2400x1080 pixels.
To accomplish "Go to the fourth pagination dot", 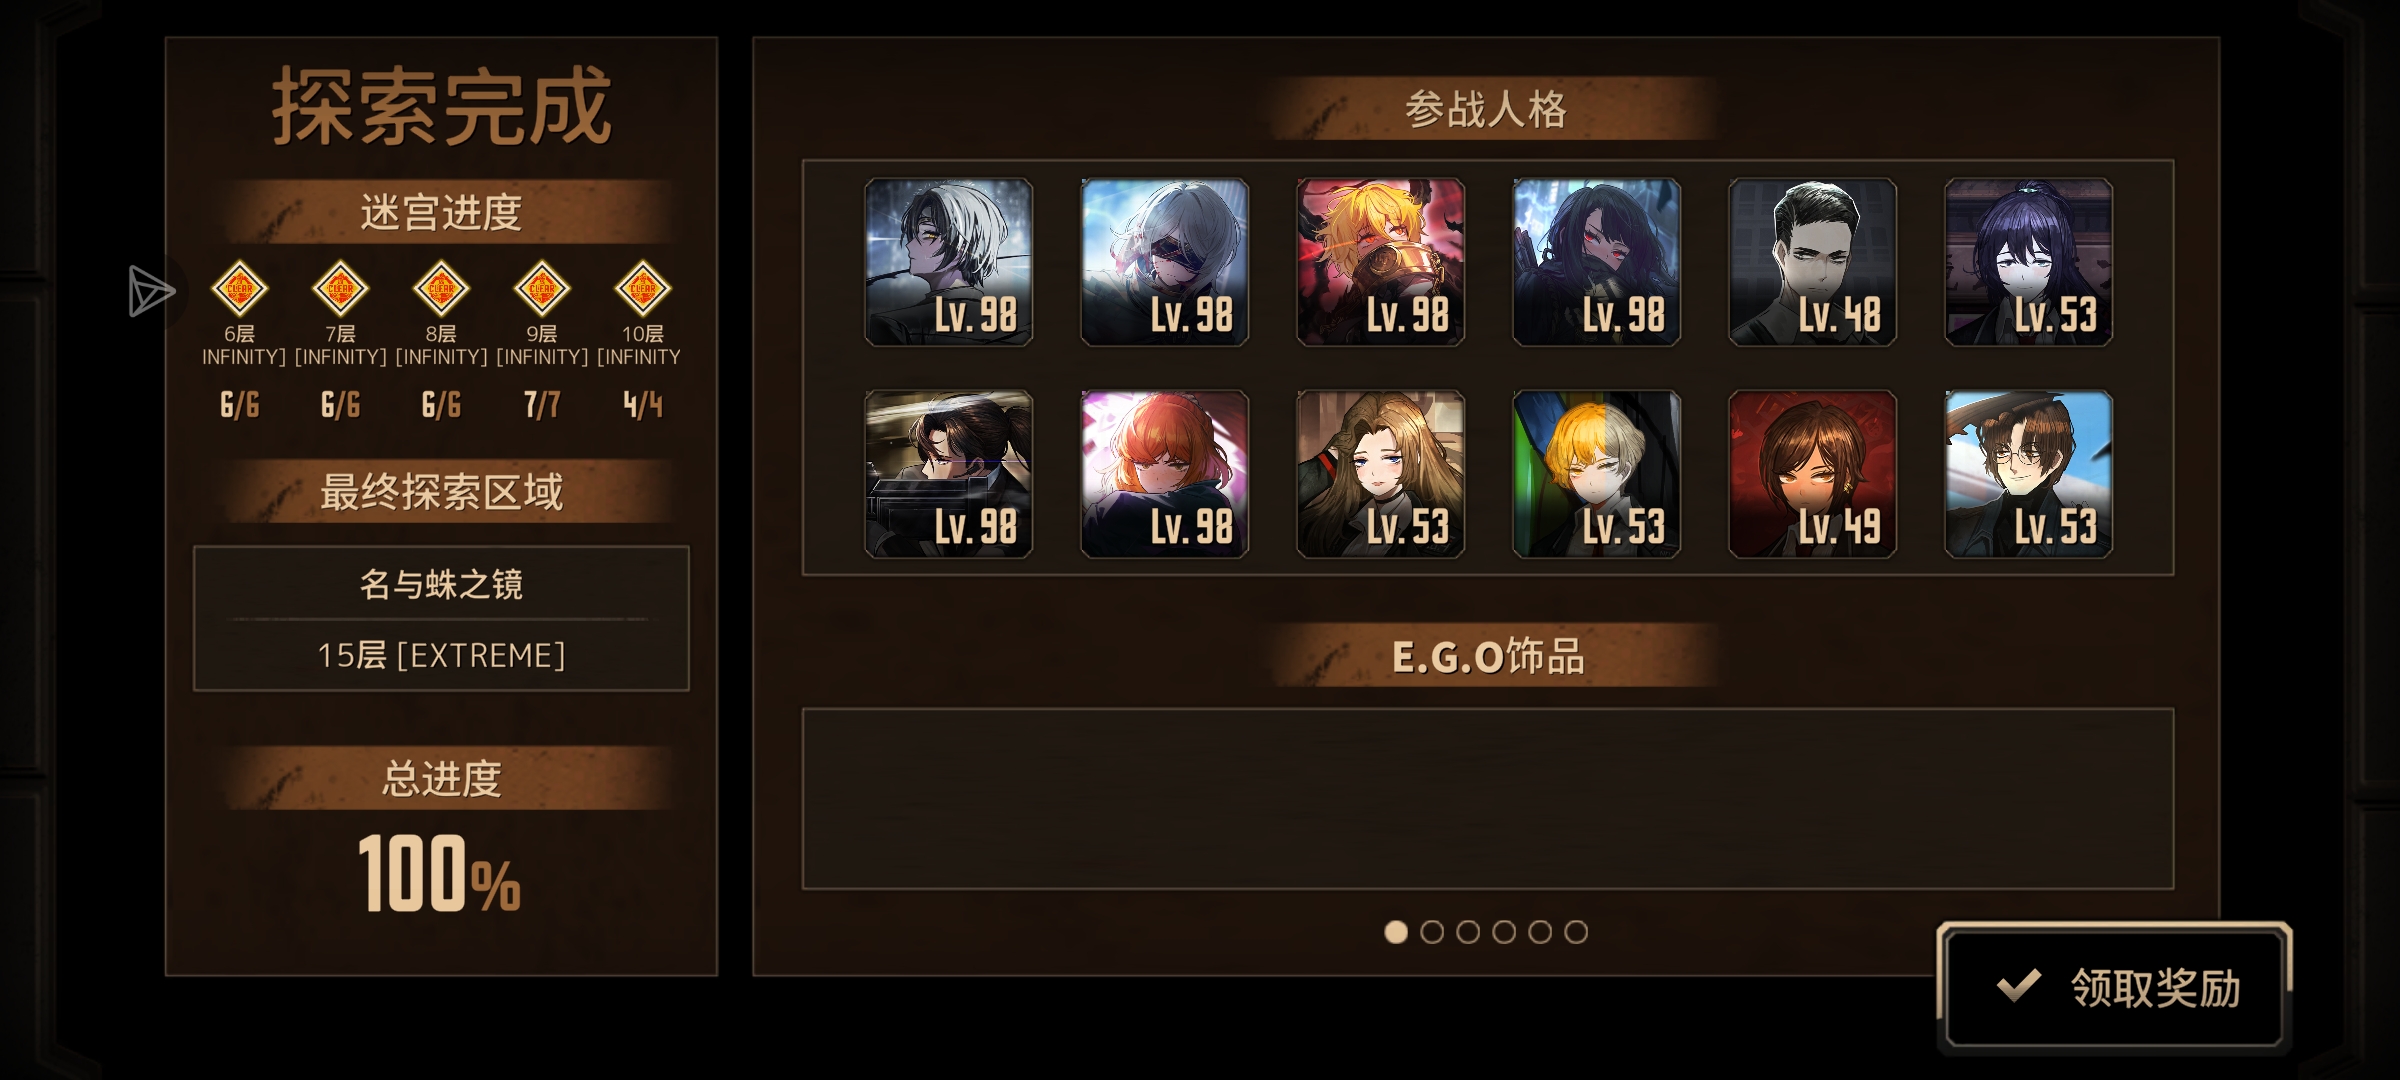I will point(1504,932).
